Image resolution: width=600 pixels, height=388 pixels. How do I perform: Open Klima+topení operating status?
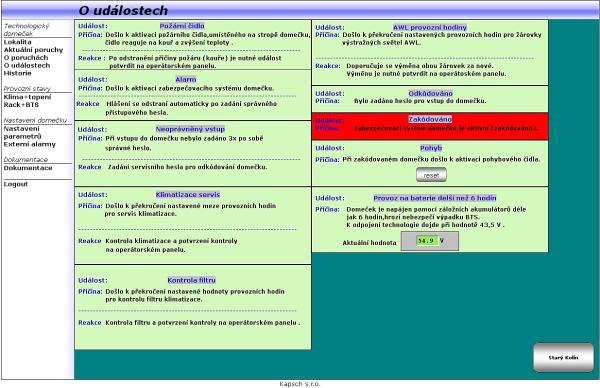[x=27, y=97]
